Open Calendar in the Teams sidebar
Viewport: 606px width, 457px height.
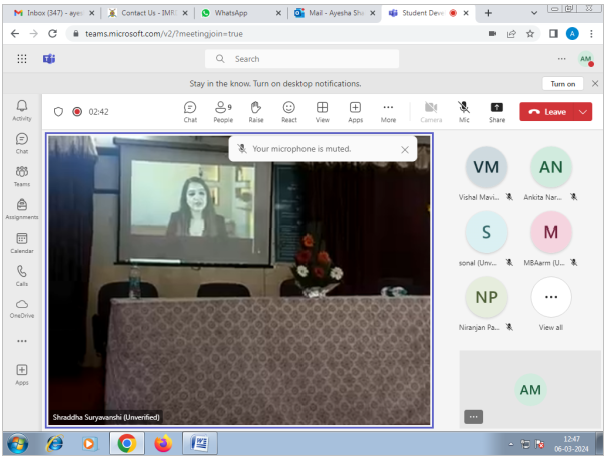click(21, 243)
